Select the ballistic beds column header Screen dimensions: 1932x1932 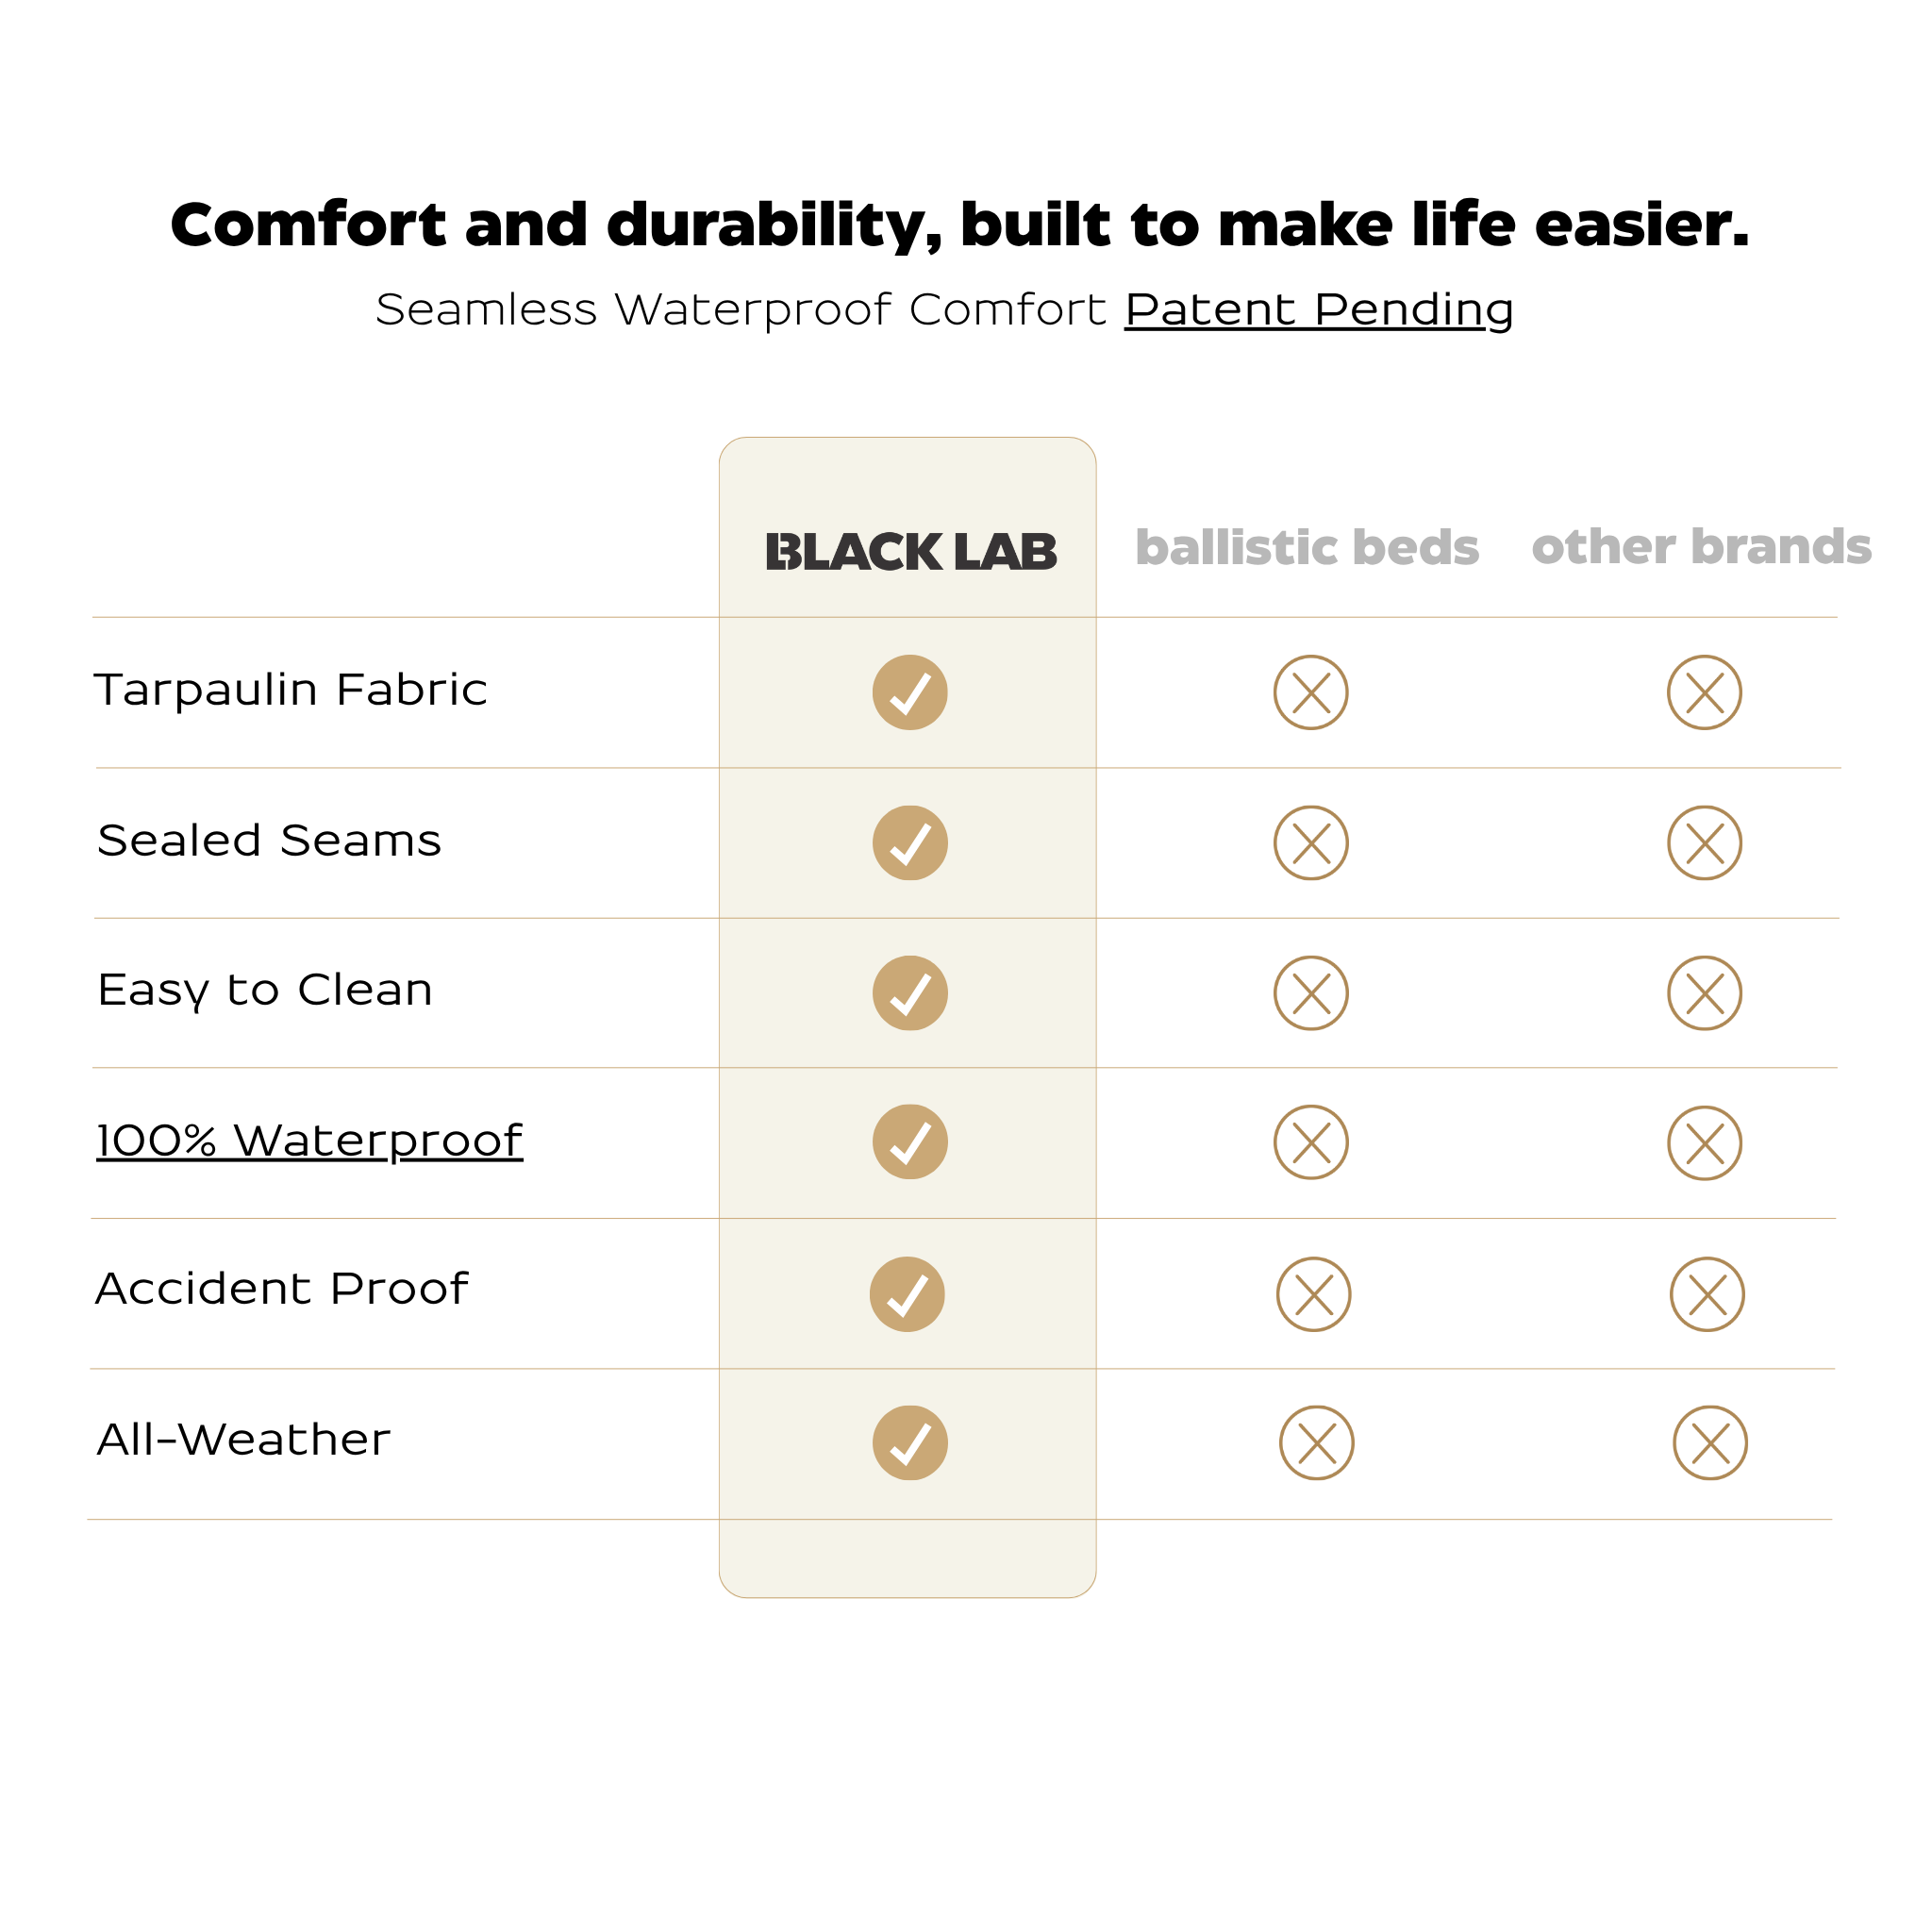[x=1307, y=548]
